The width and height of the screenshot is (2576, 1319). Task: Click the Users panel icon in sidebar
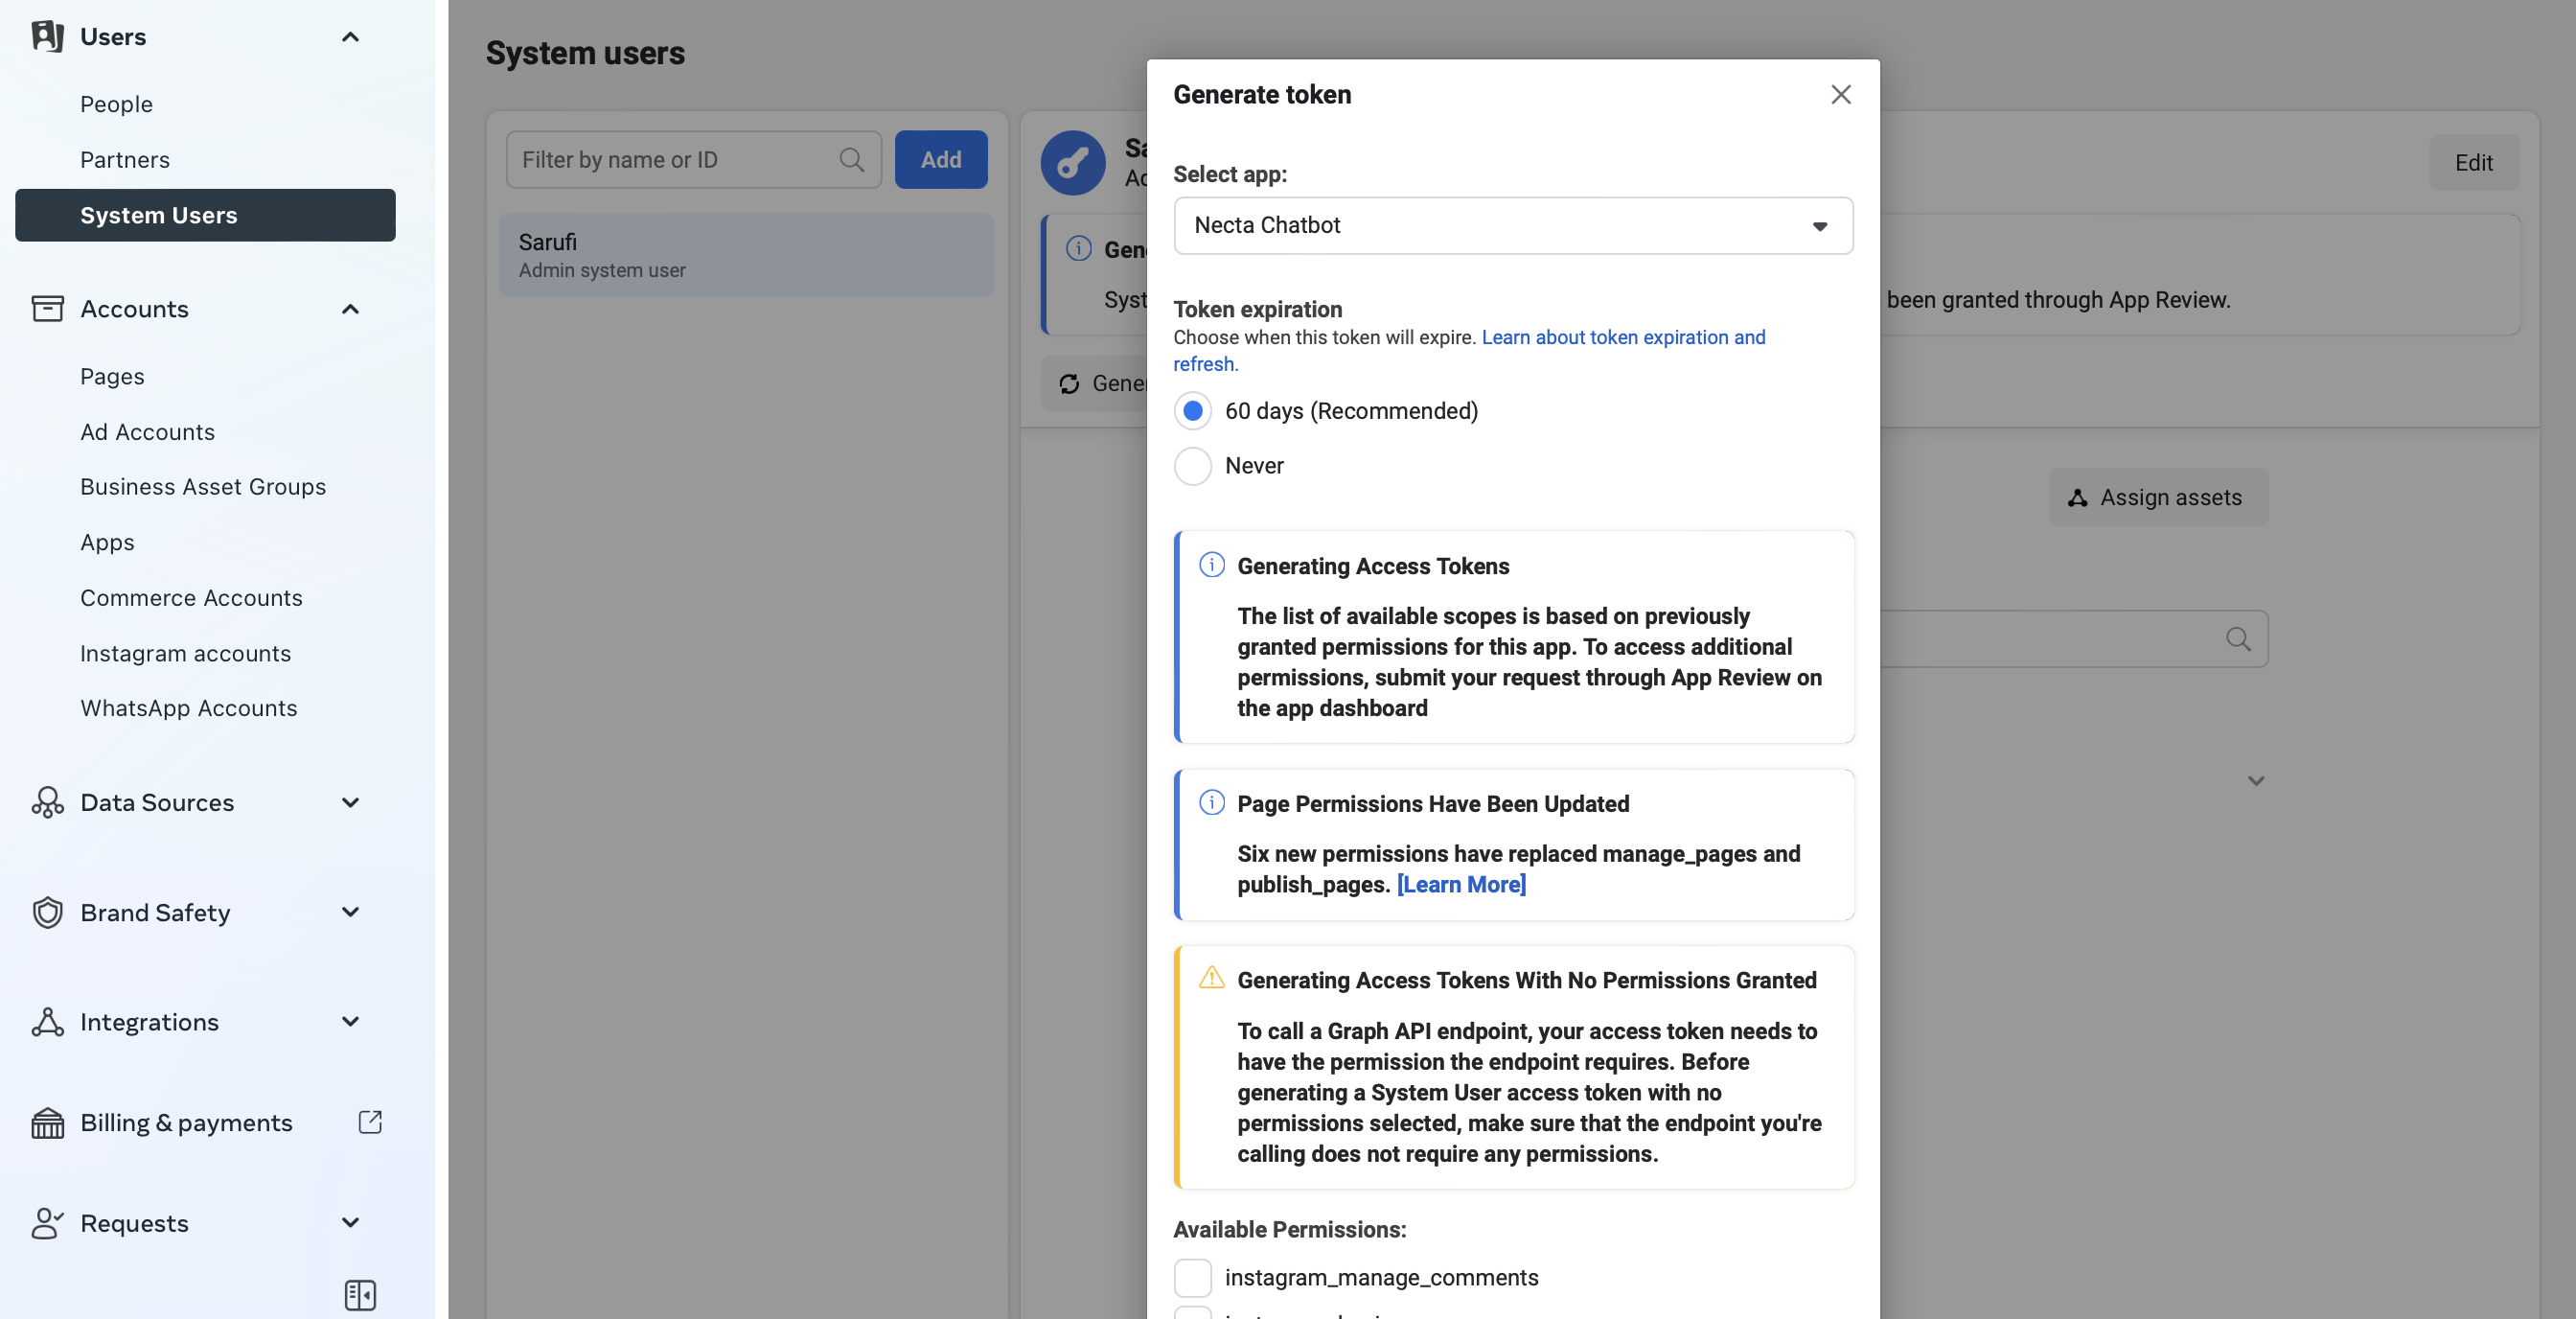(45, 35)
